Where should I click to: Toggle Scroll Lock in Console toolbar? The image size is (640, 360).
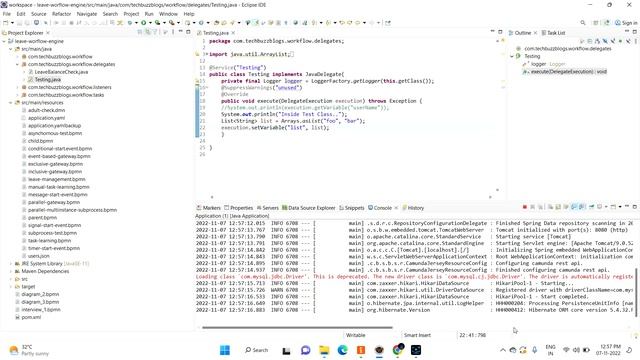[558, 207]
